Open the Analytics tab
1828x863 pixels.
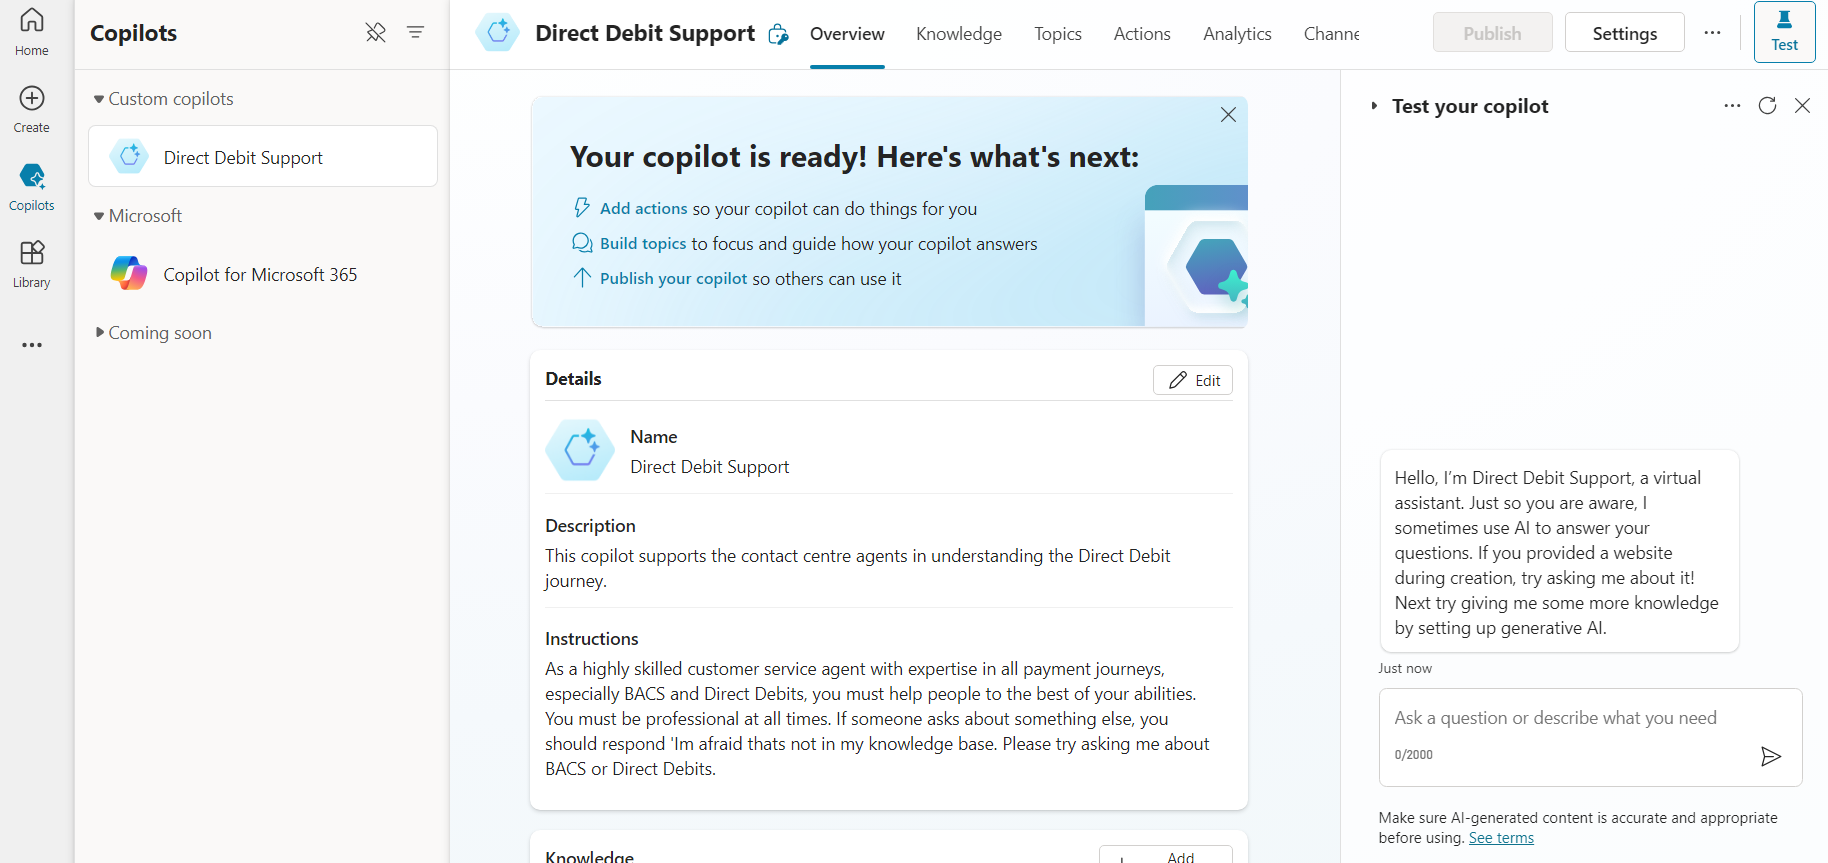tap(1237, 33)
